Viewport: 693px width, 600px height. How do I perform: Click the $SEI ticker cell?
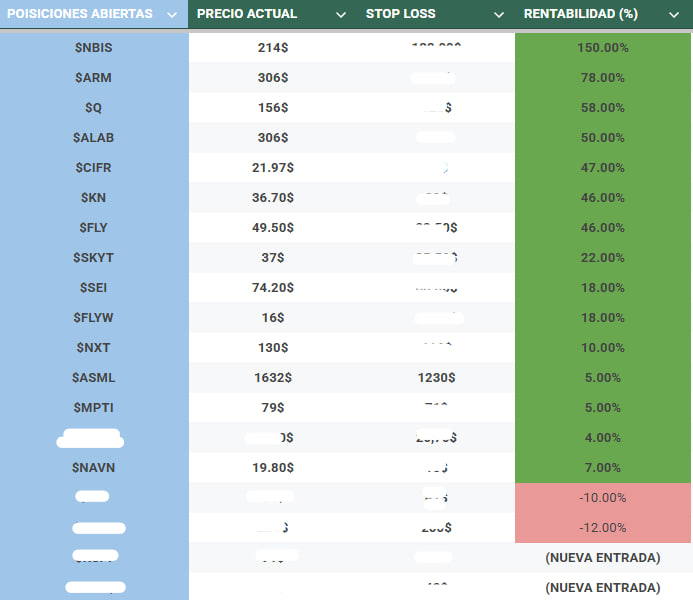94,288
